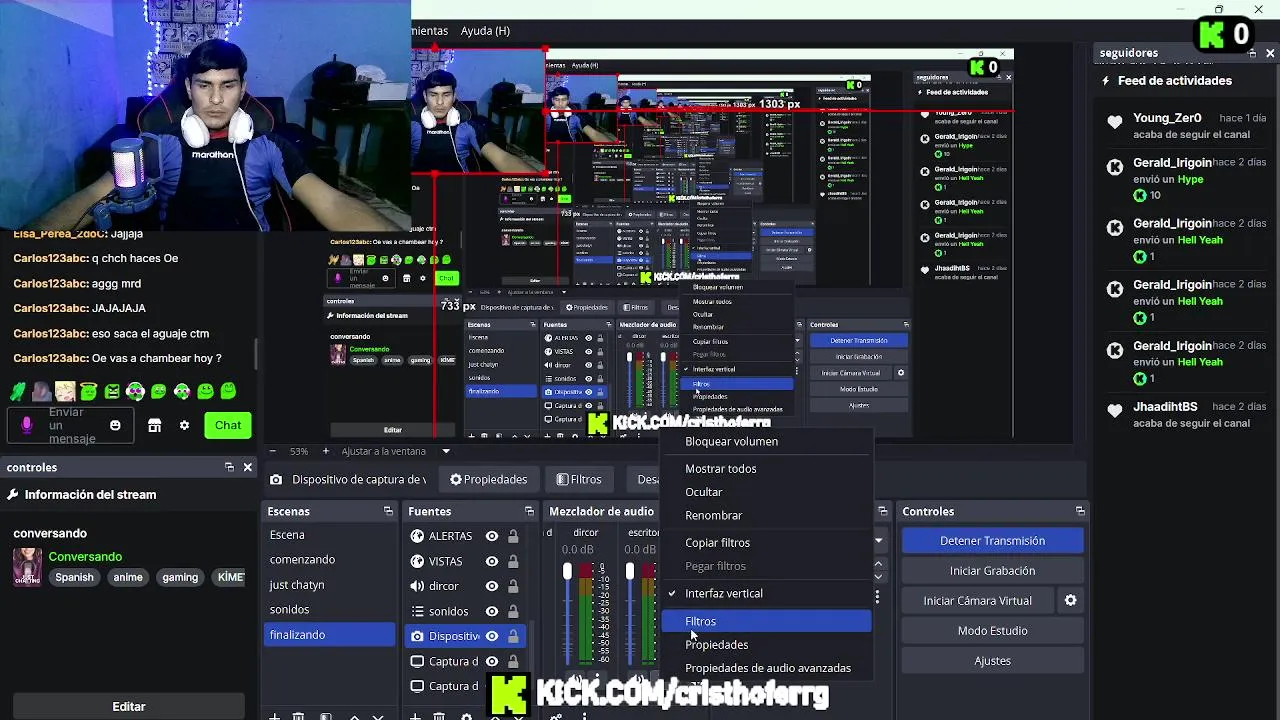The image size is (1280, 720).
Task: Click the heart icon next to JhaadithBS
Action: pos(1115,411)
